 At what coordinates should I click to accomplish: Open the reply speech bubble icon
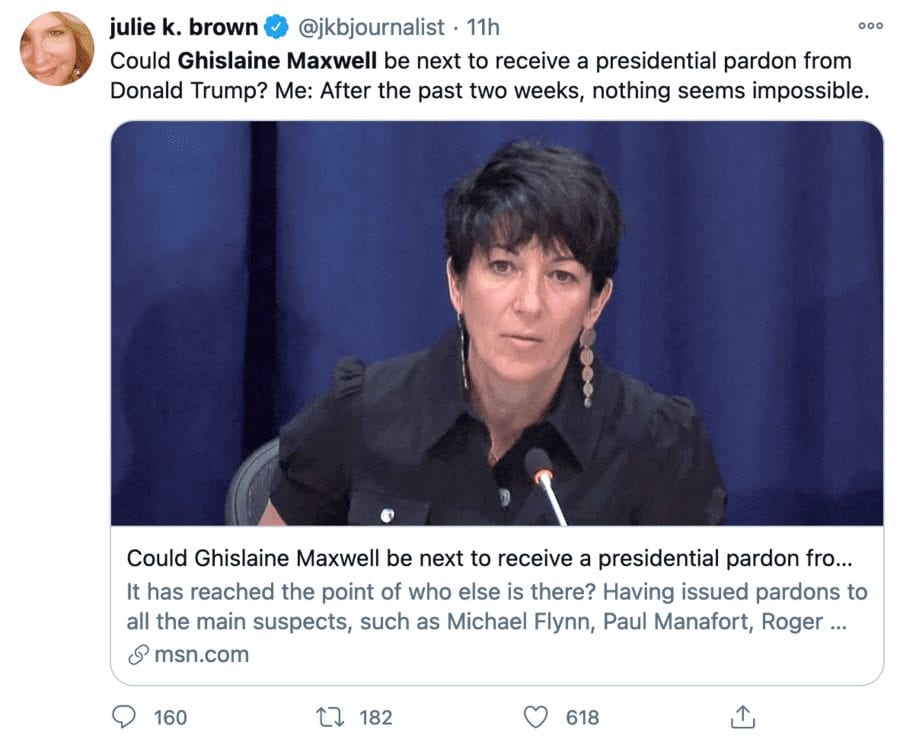[123, 717]
